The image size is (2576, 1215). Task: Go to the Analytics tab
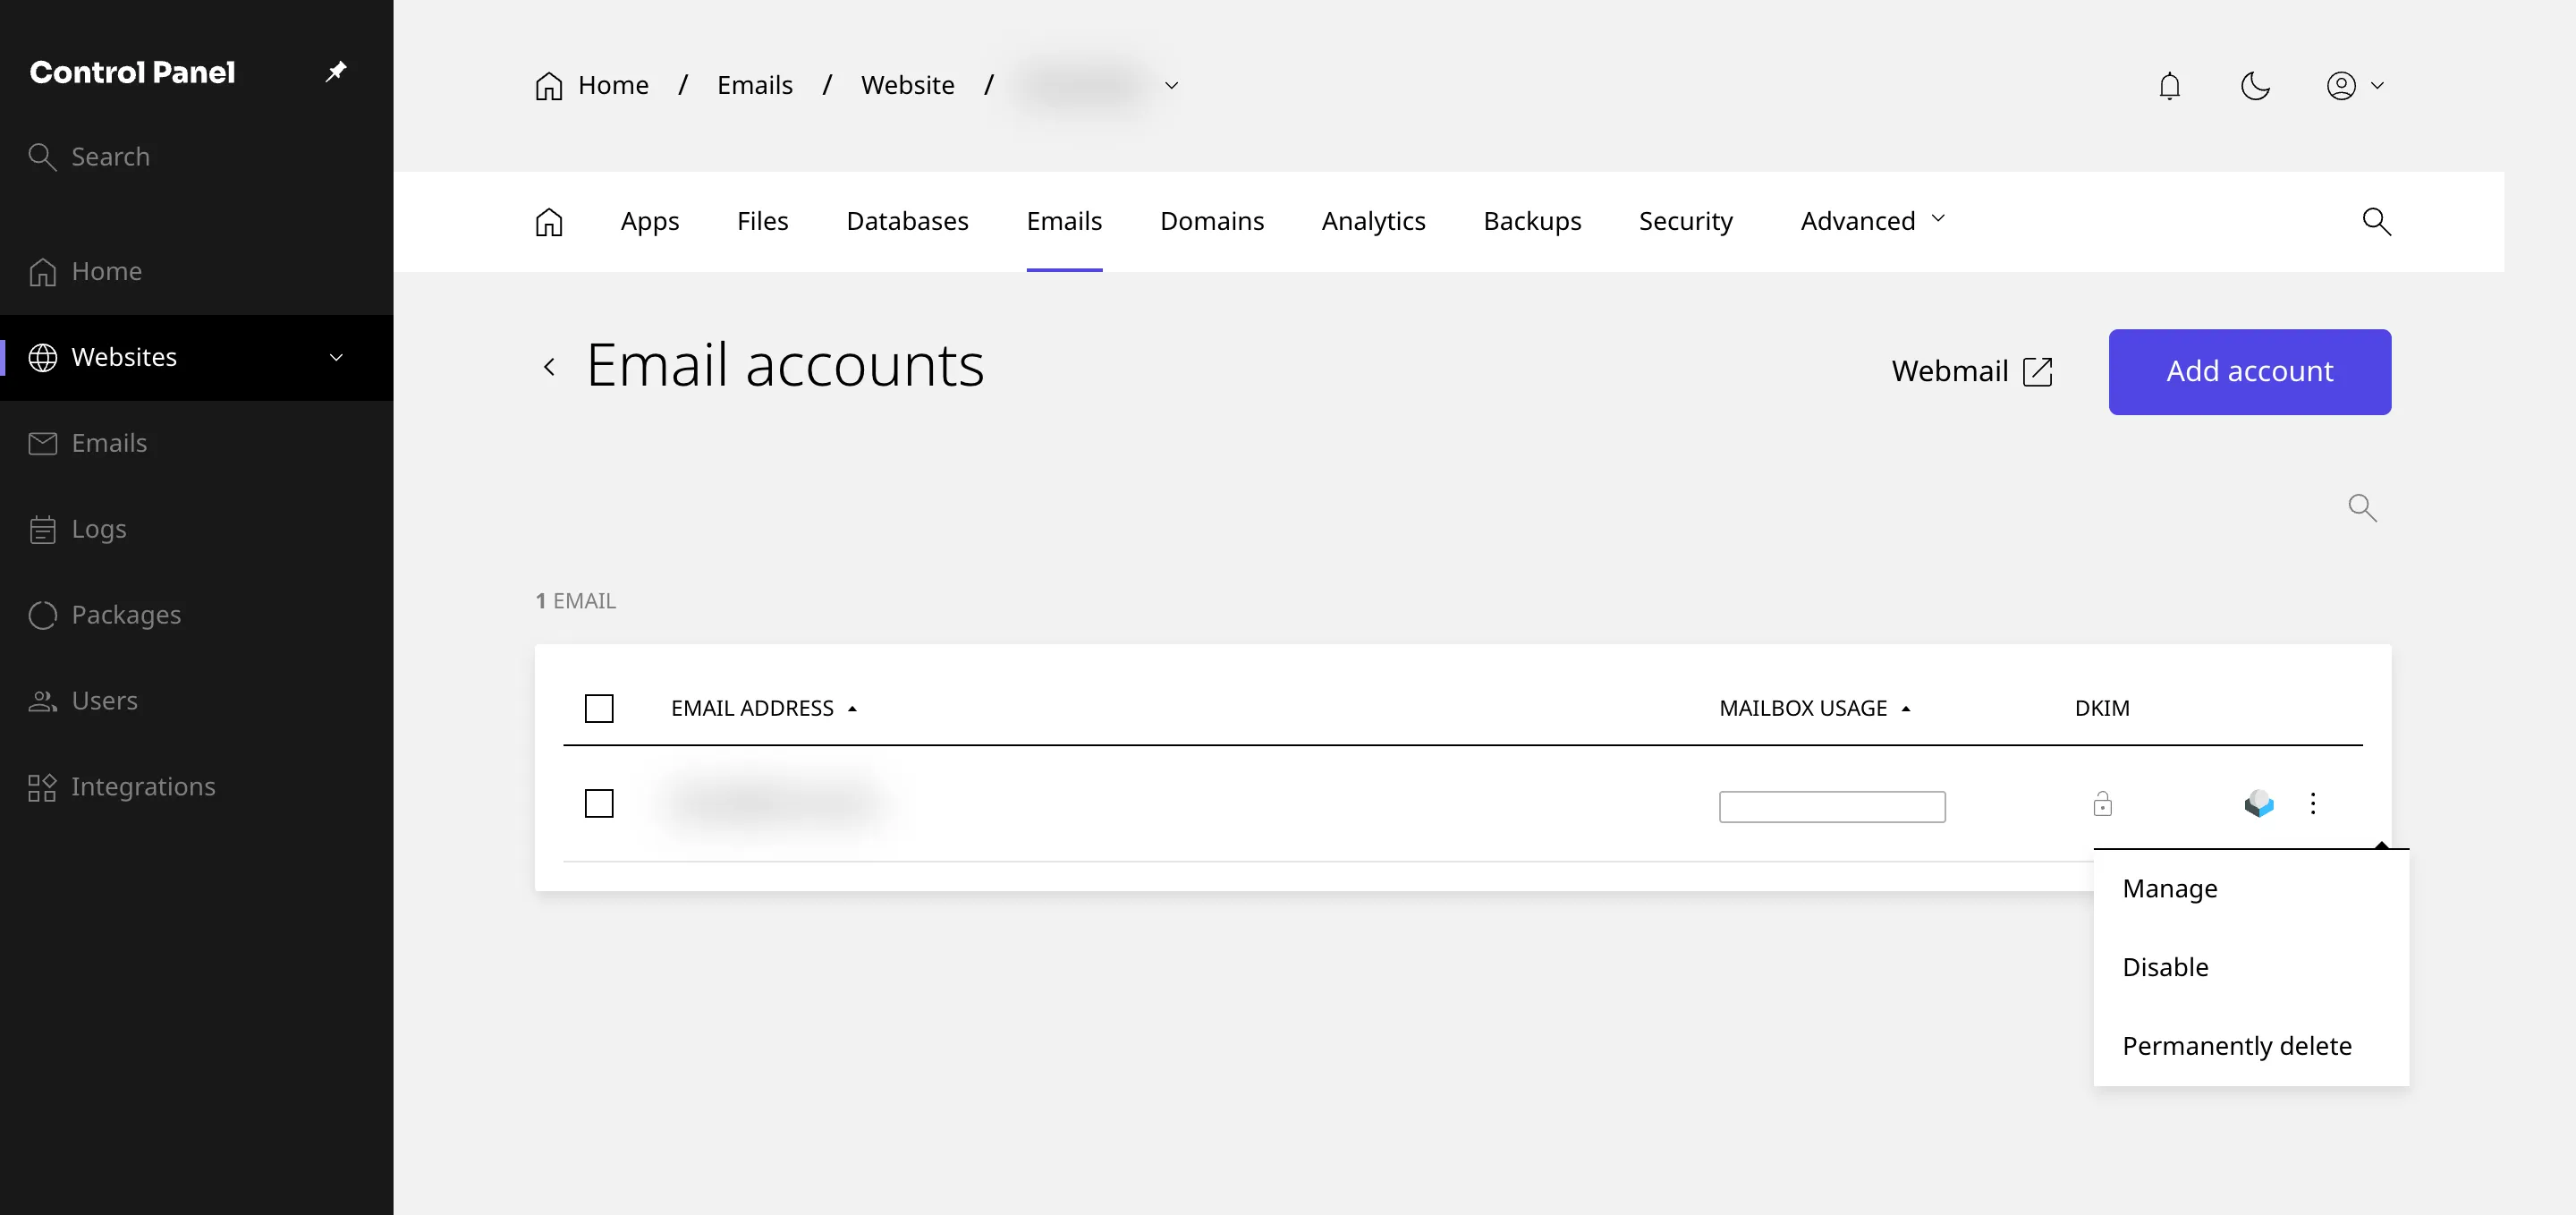(1373, 221)
